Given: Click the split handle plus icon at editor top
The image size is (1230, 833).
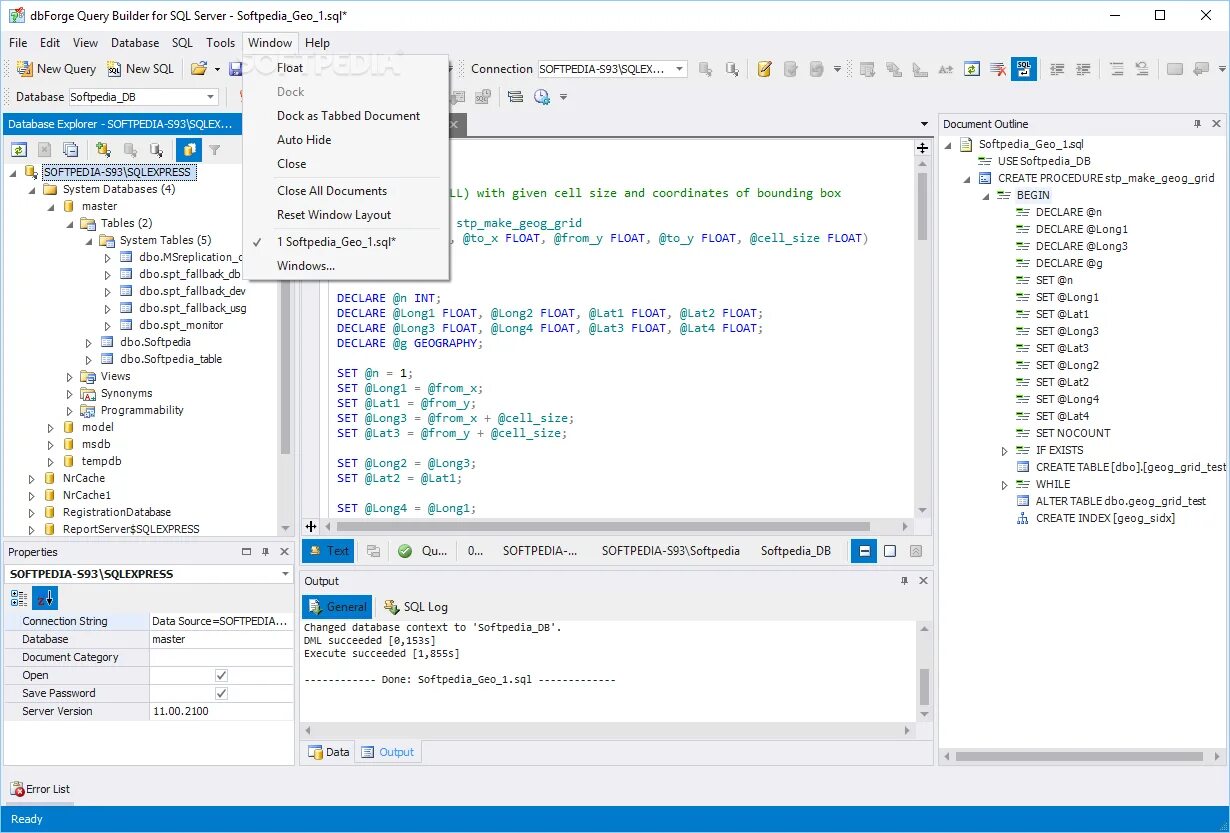Looking at the screenshot, I should click(x=922, y=148).
